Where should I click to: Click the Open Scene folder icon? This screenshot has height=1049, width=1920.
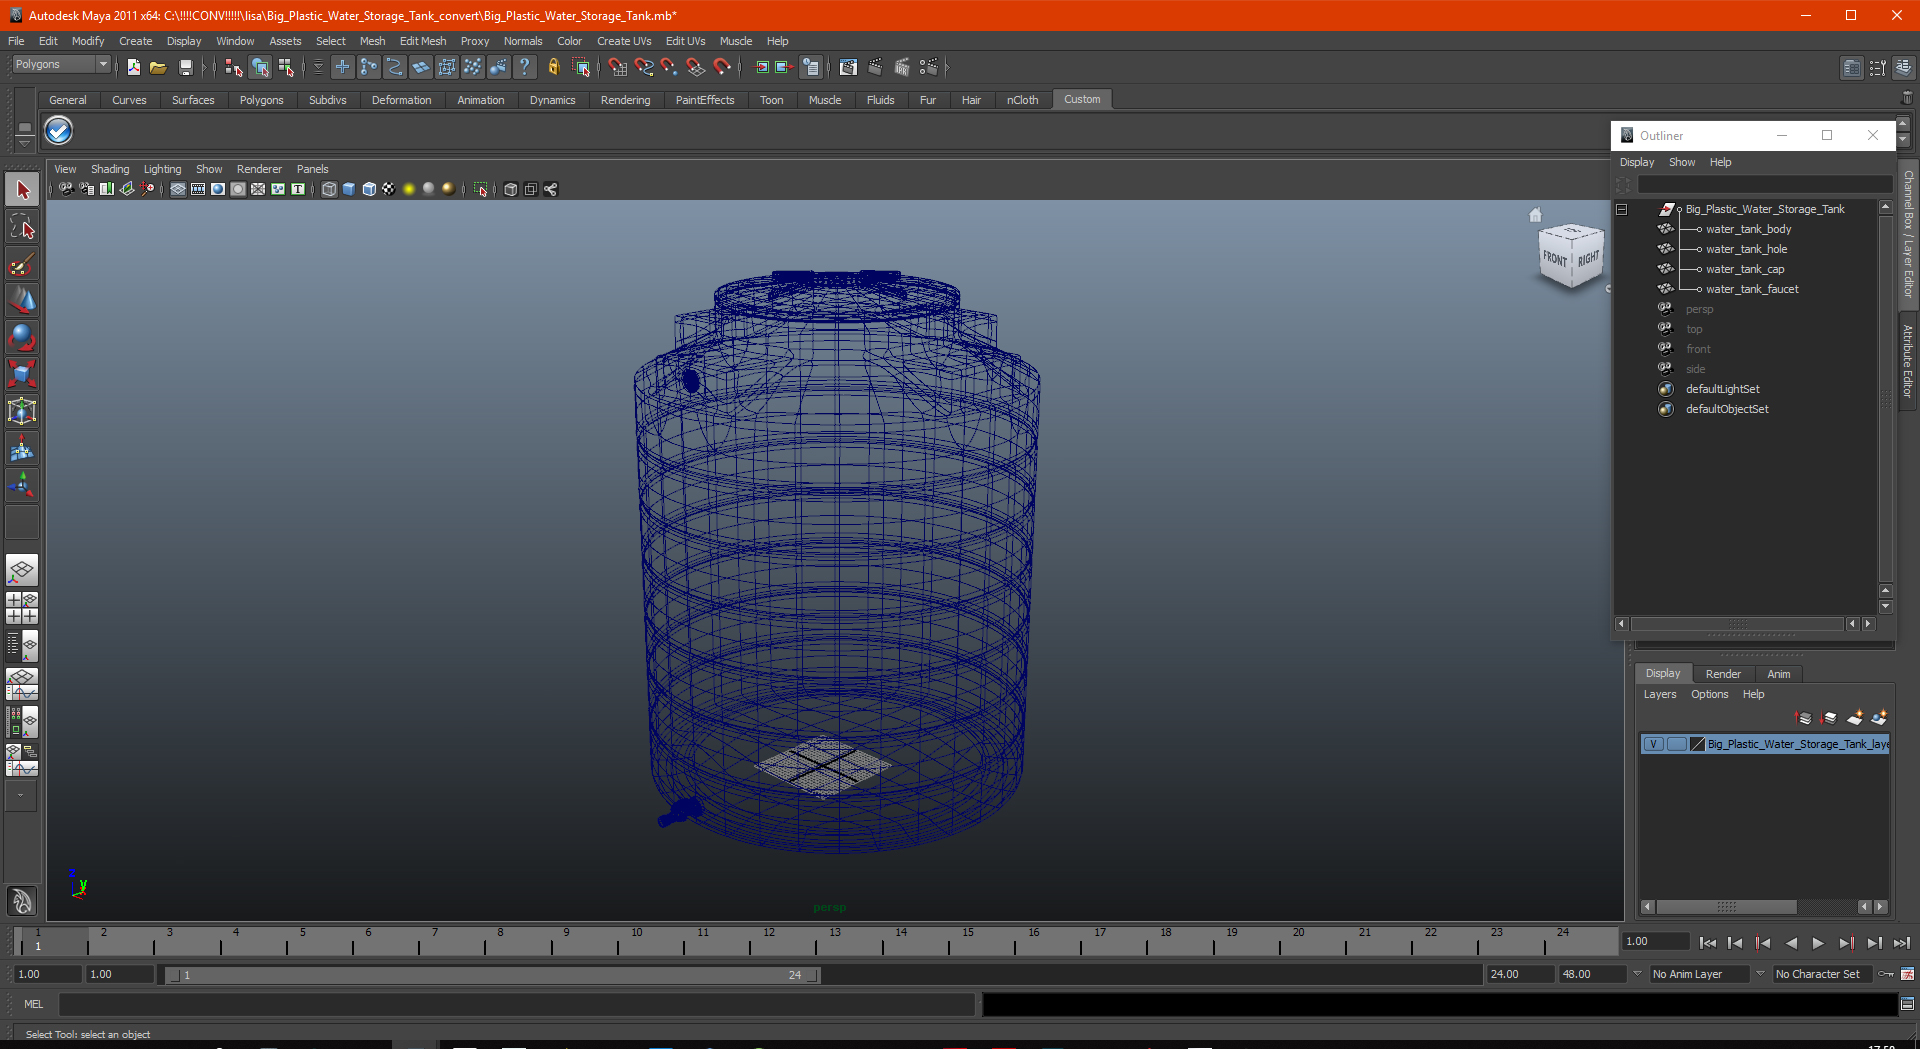(158, 67)
